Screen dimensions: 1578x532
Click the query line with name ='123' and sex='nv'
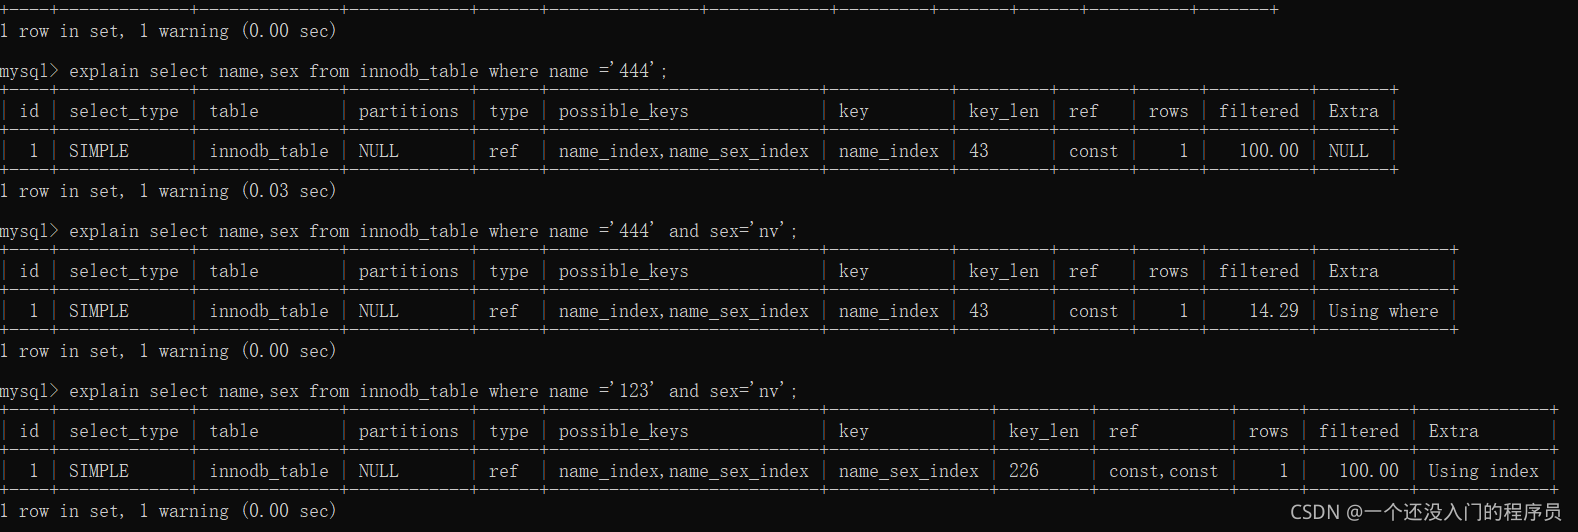click(x=399, y=391)
